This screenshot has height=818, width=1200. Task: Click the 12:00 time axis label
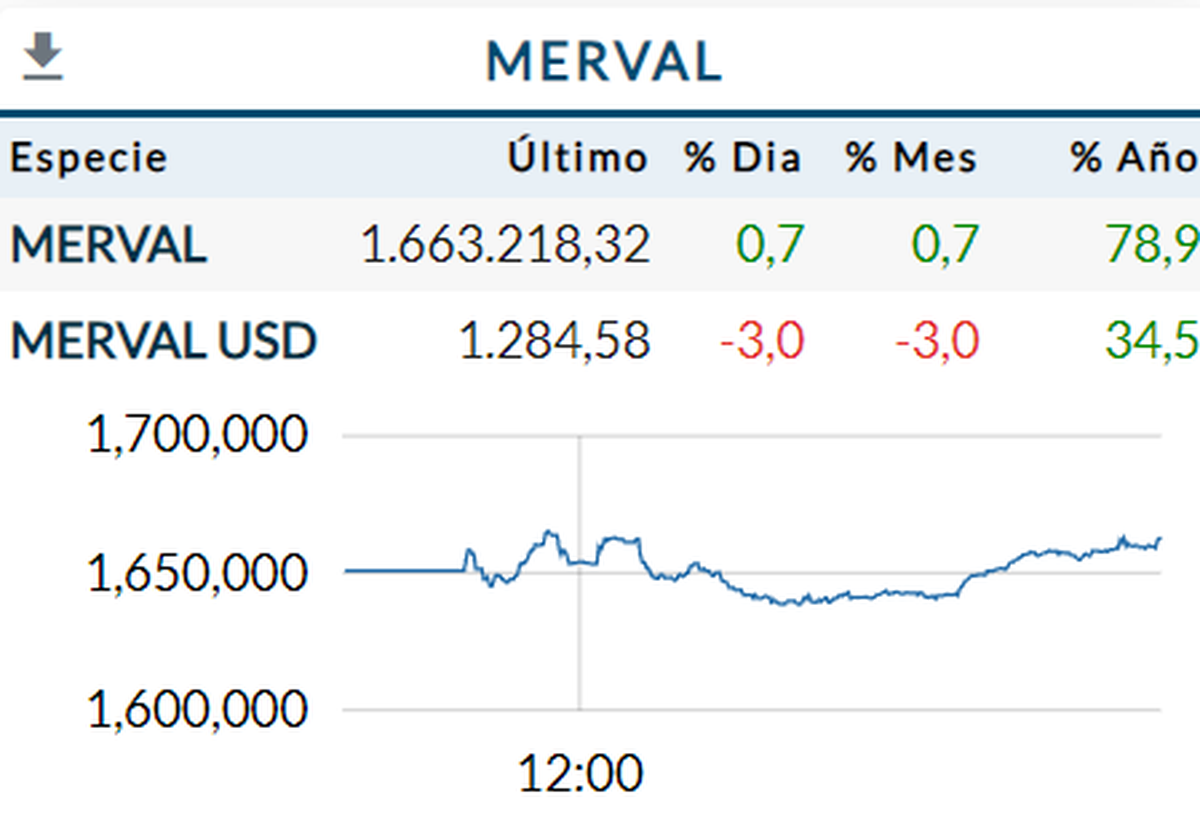[x=580, y=774]
